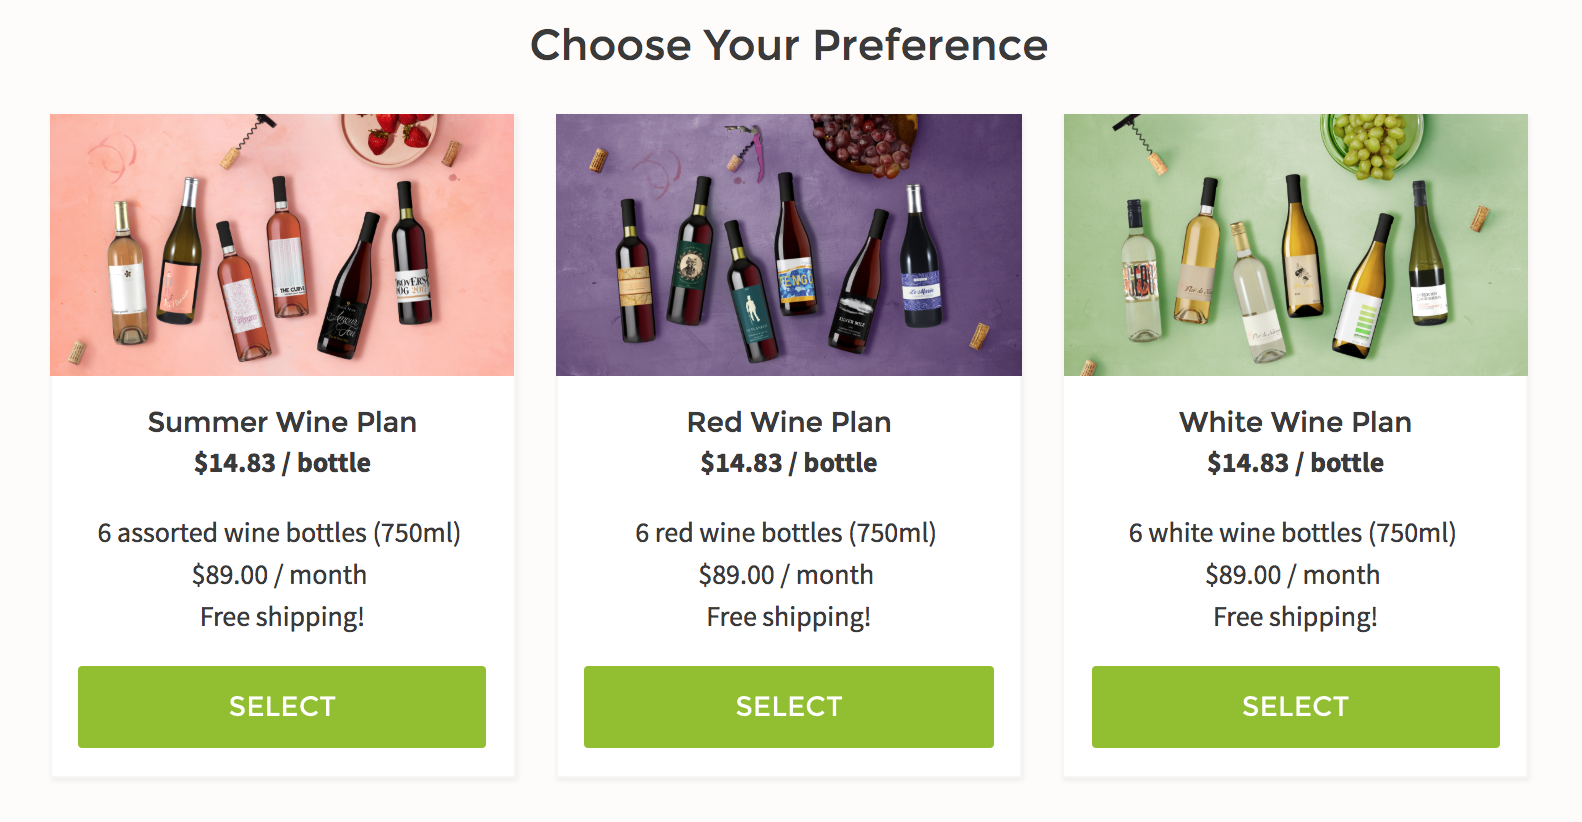Click the Choose Your Preference heading
The width and height of the screenshot is (1582, 822).
(x=789, y=45)
